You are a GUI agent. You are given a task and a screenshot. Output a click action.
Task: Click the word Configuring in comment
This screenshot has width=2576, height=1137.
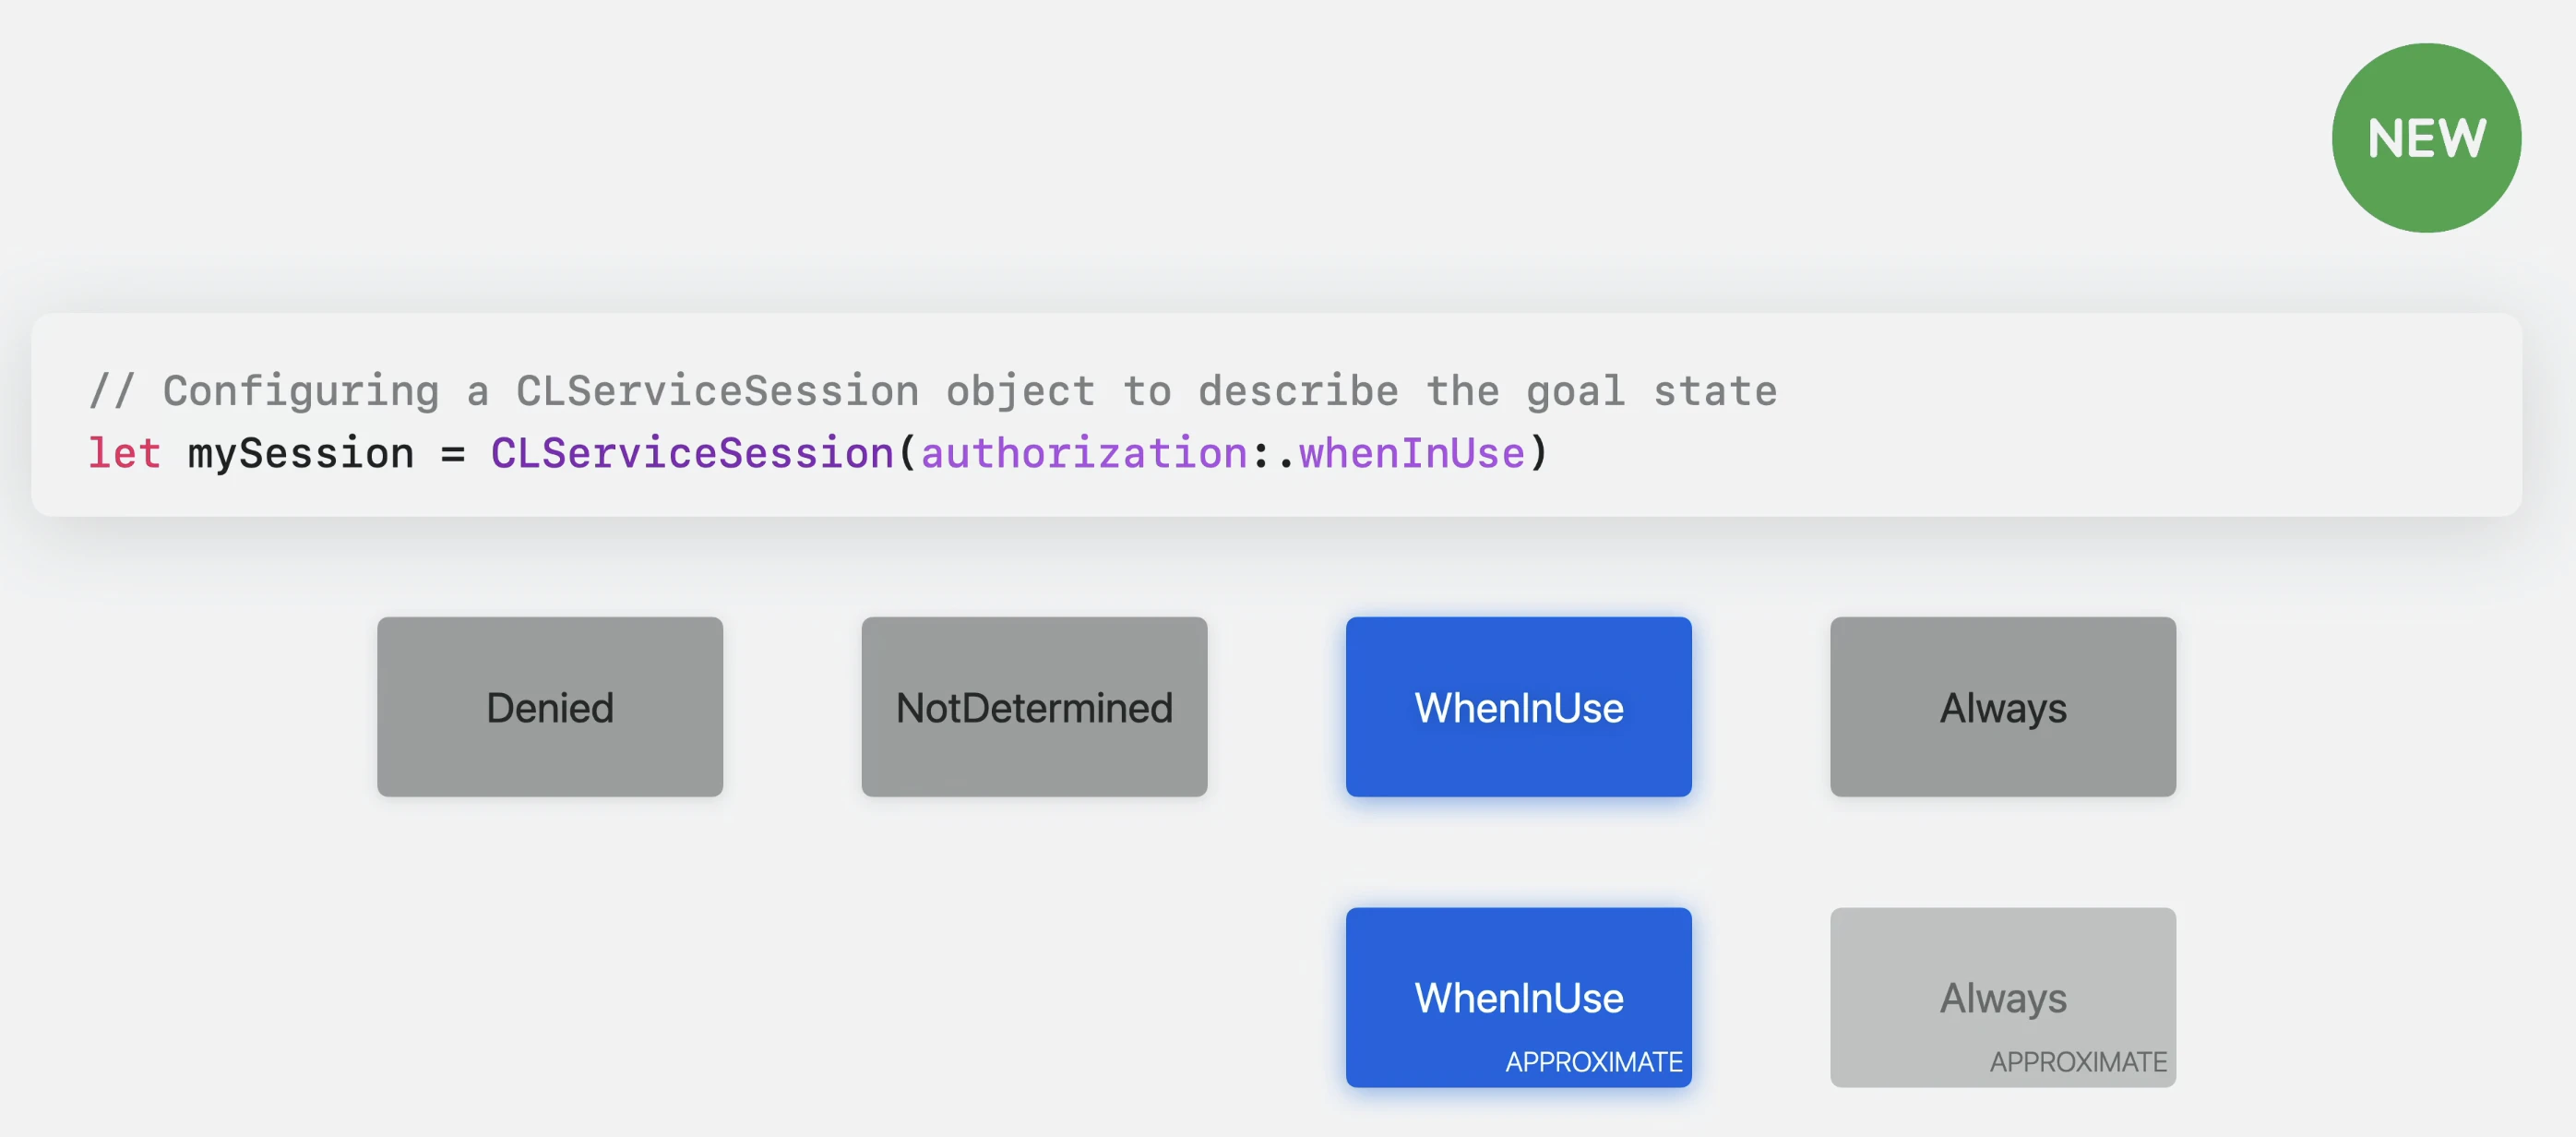coord(301,391)
